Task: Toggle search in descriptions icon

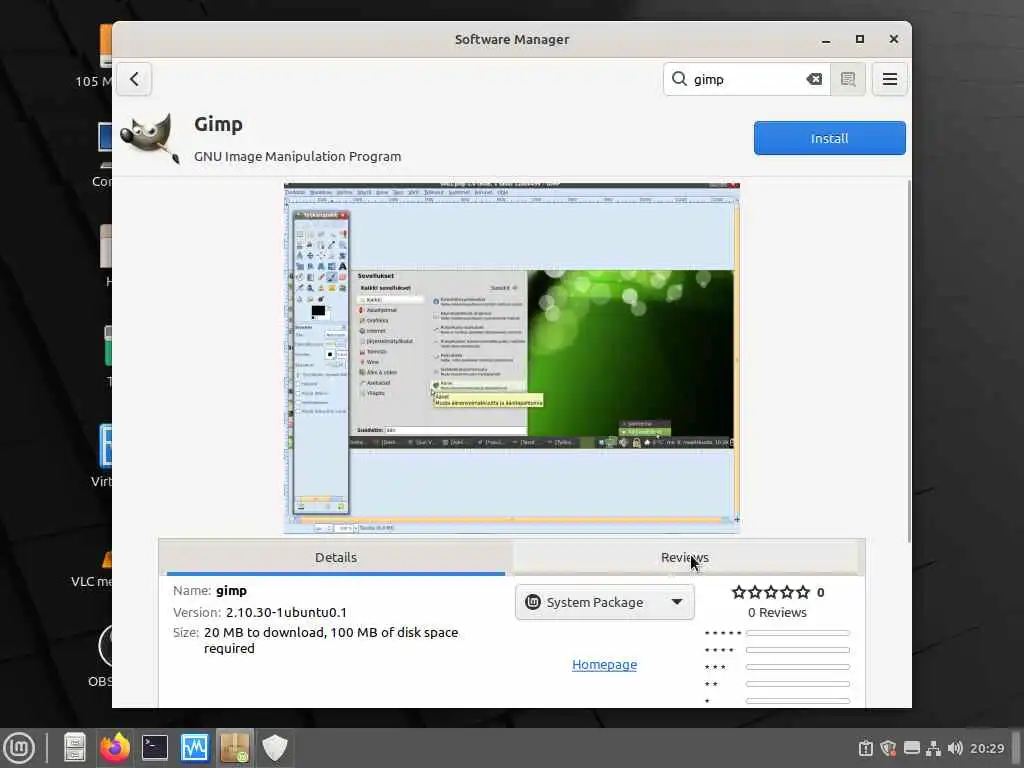Action: tap(848, 79)
